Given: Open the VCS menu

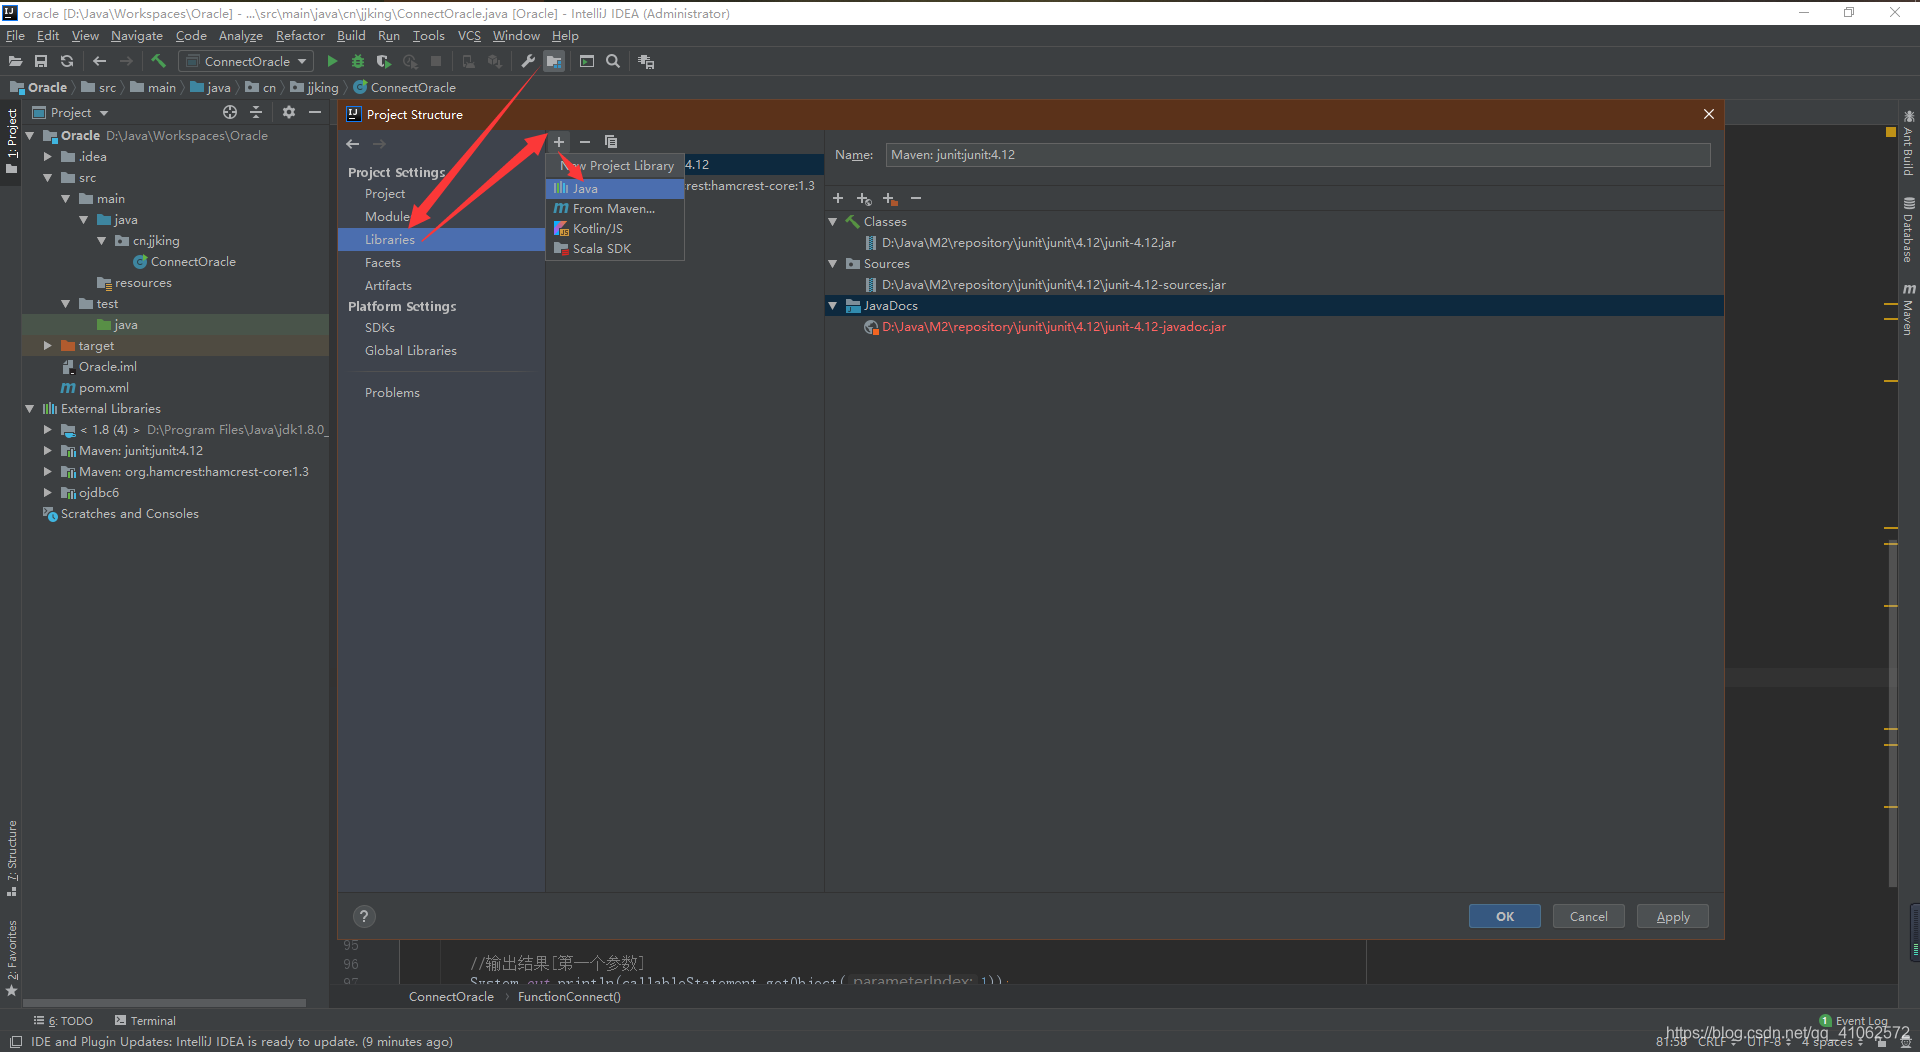Looking at the screenshot, I should coord(469,35).
